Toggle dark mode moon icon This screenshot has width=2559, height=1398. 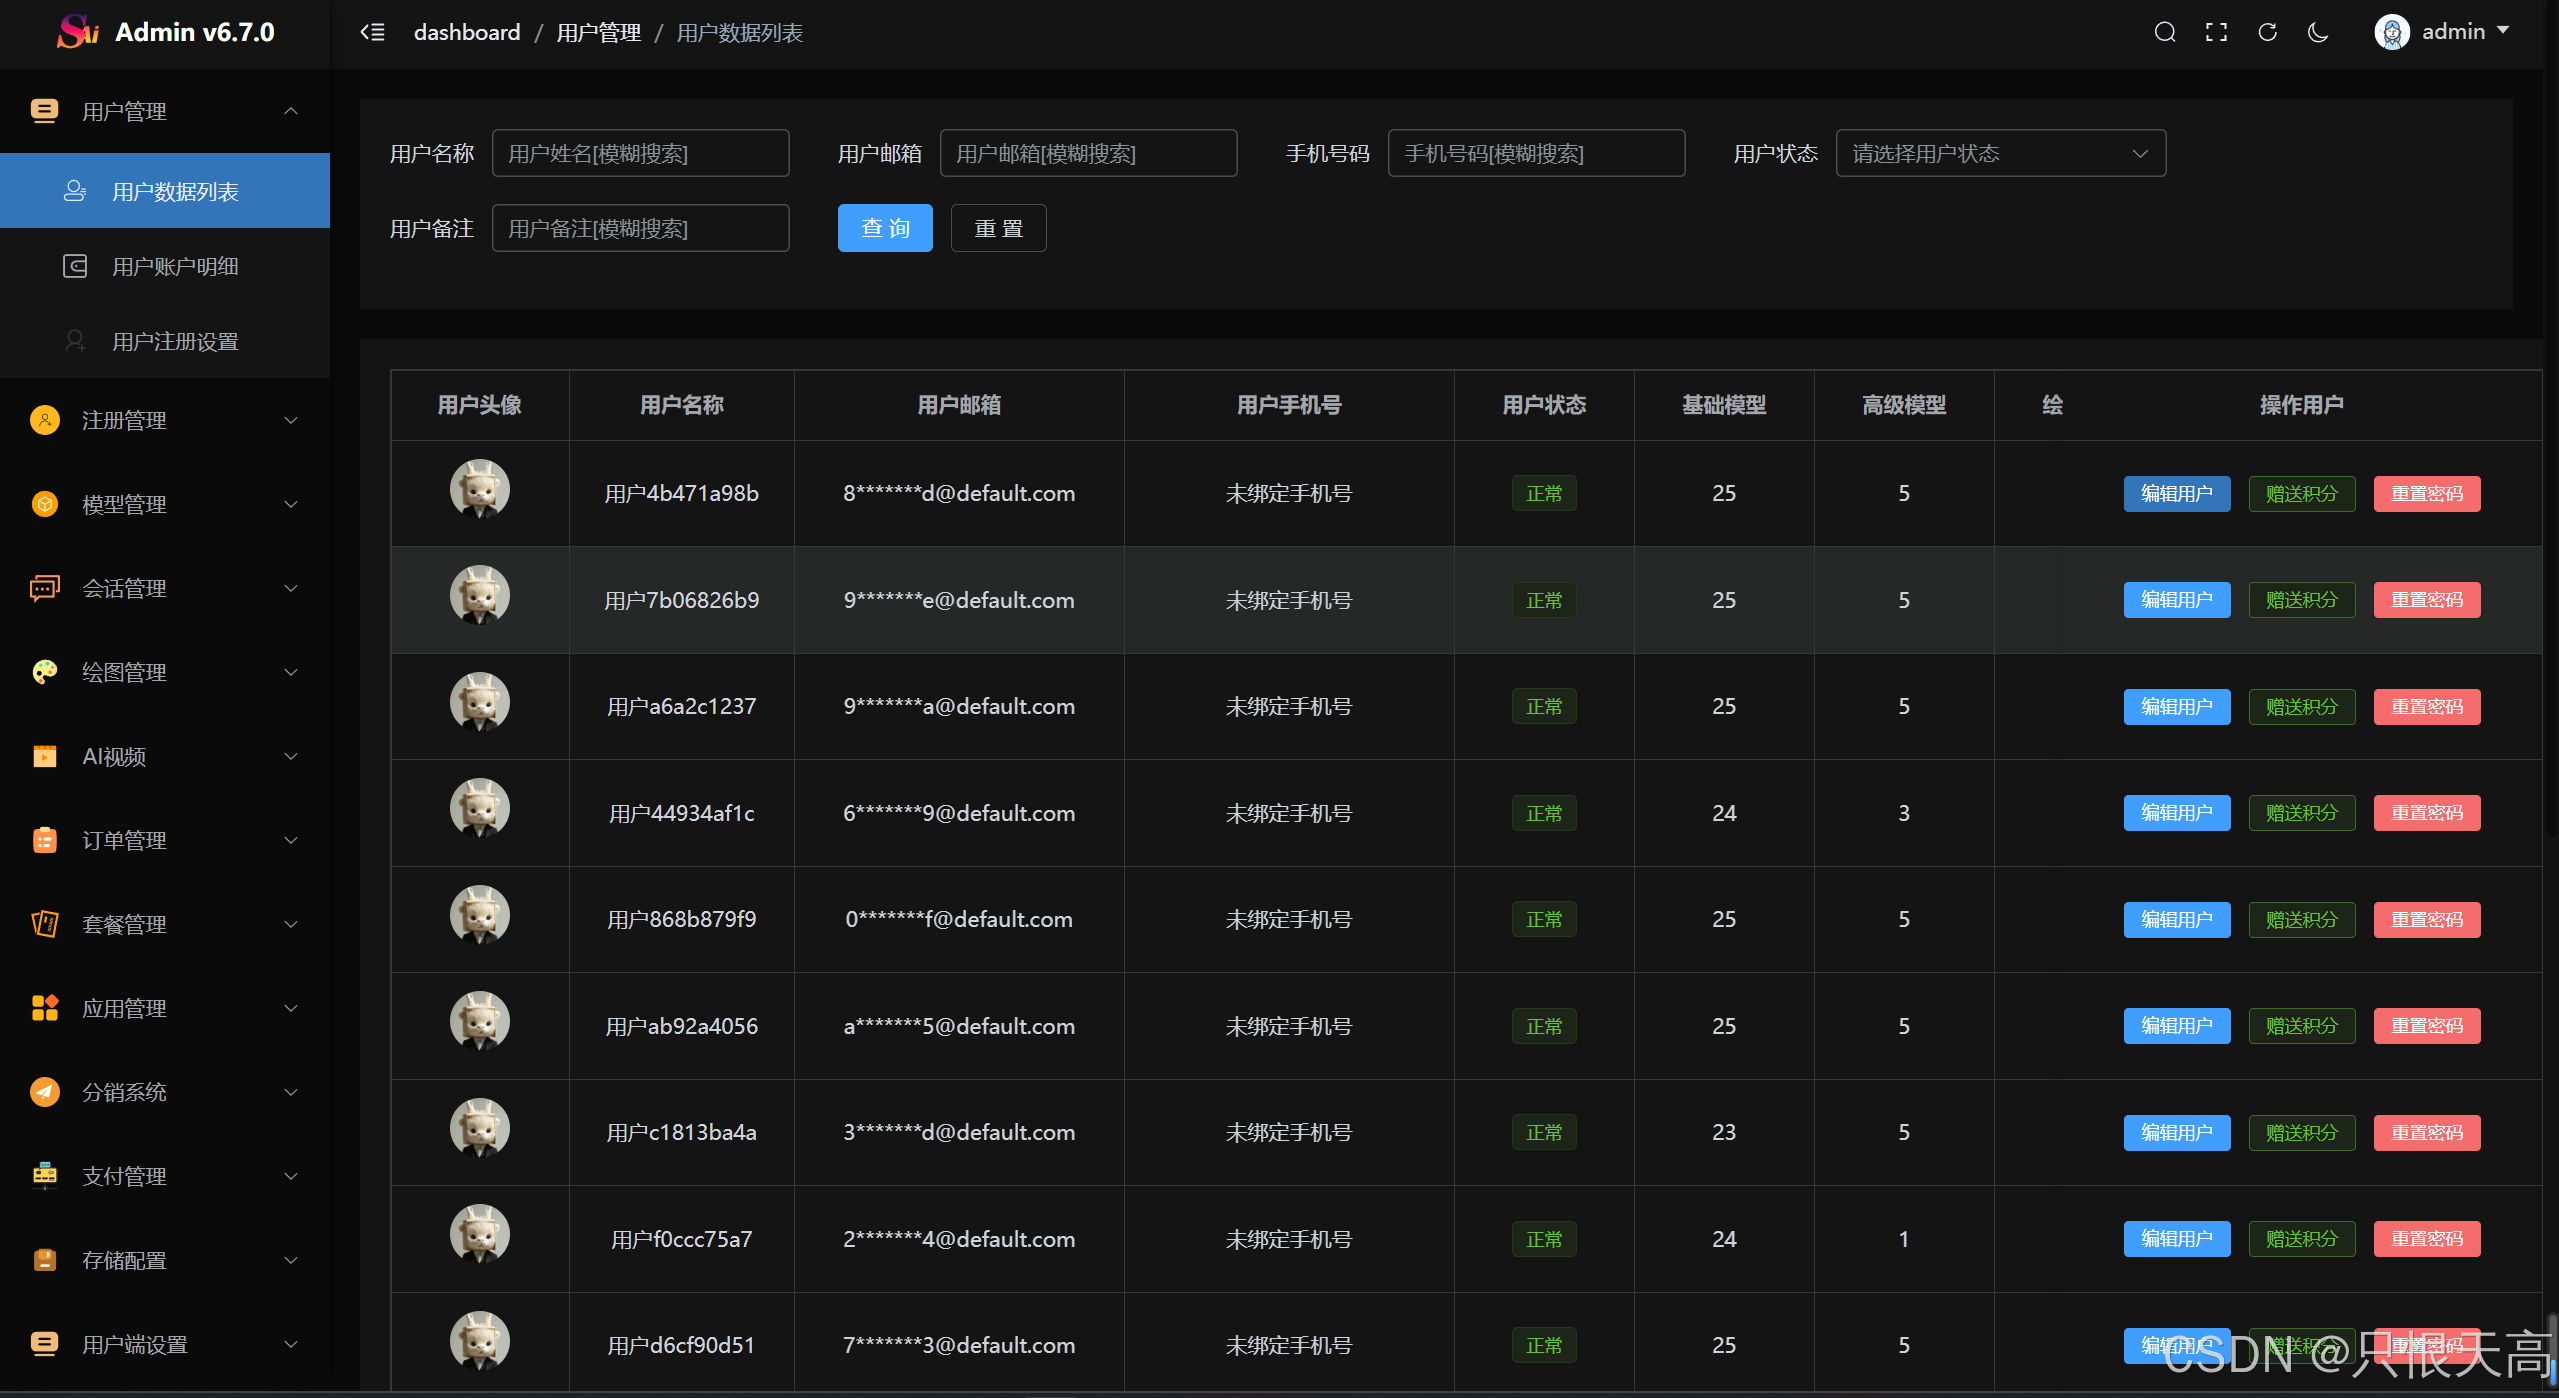(x=2318, y=32)
